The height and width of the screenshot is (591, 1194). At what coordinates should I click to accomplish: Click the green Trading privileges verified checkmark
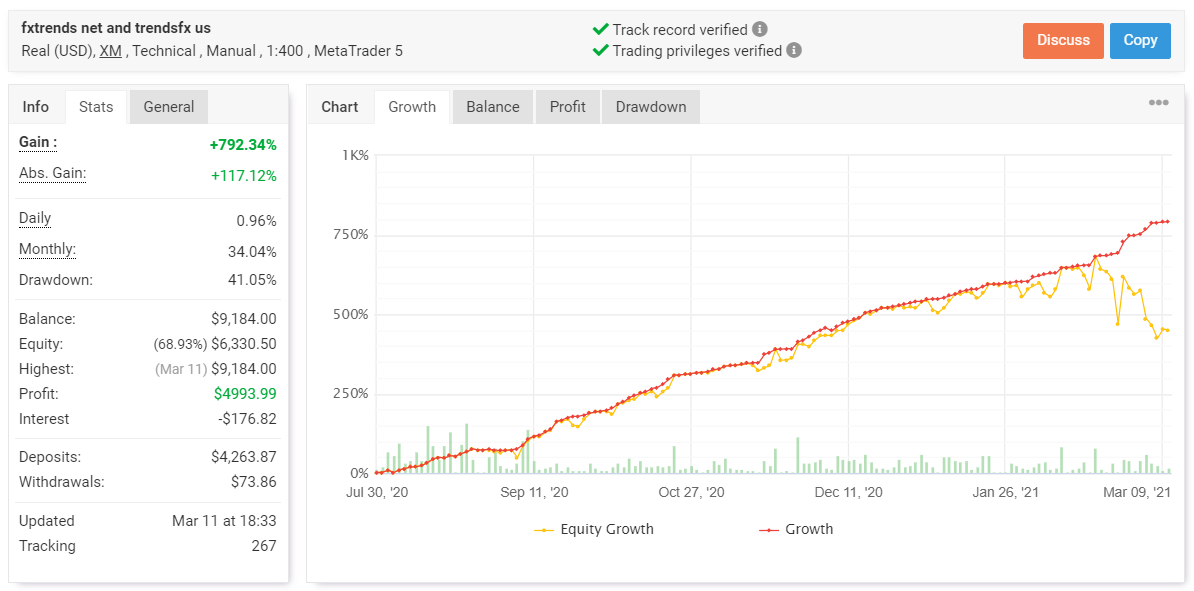pyautogui.click(x=600, y=50)
